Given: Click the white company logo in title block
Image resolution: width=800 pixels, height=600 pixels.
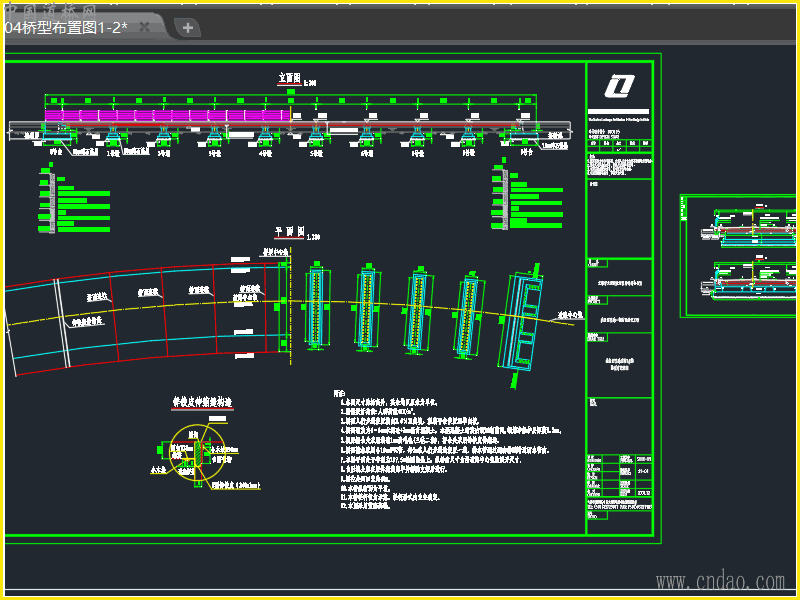Looking at the screenshot, I should pyautogui.click(x=620, y=87).
